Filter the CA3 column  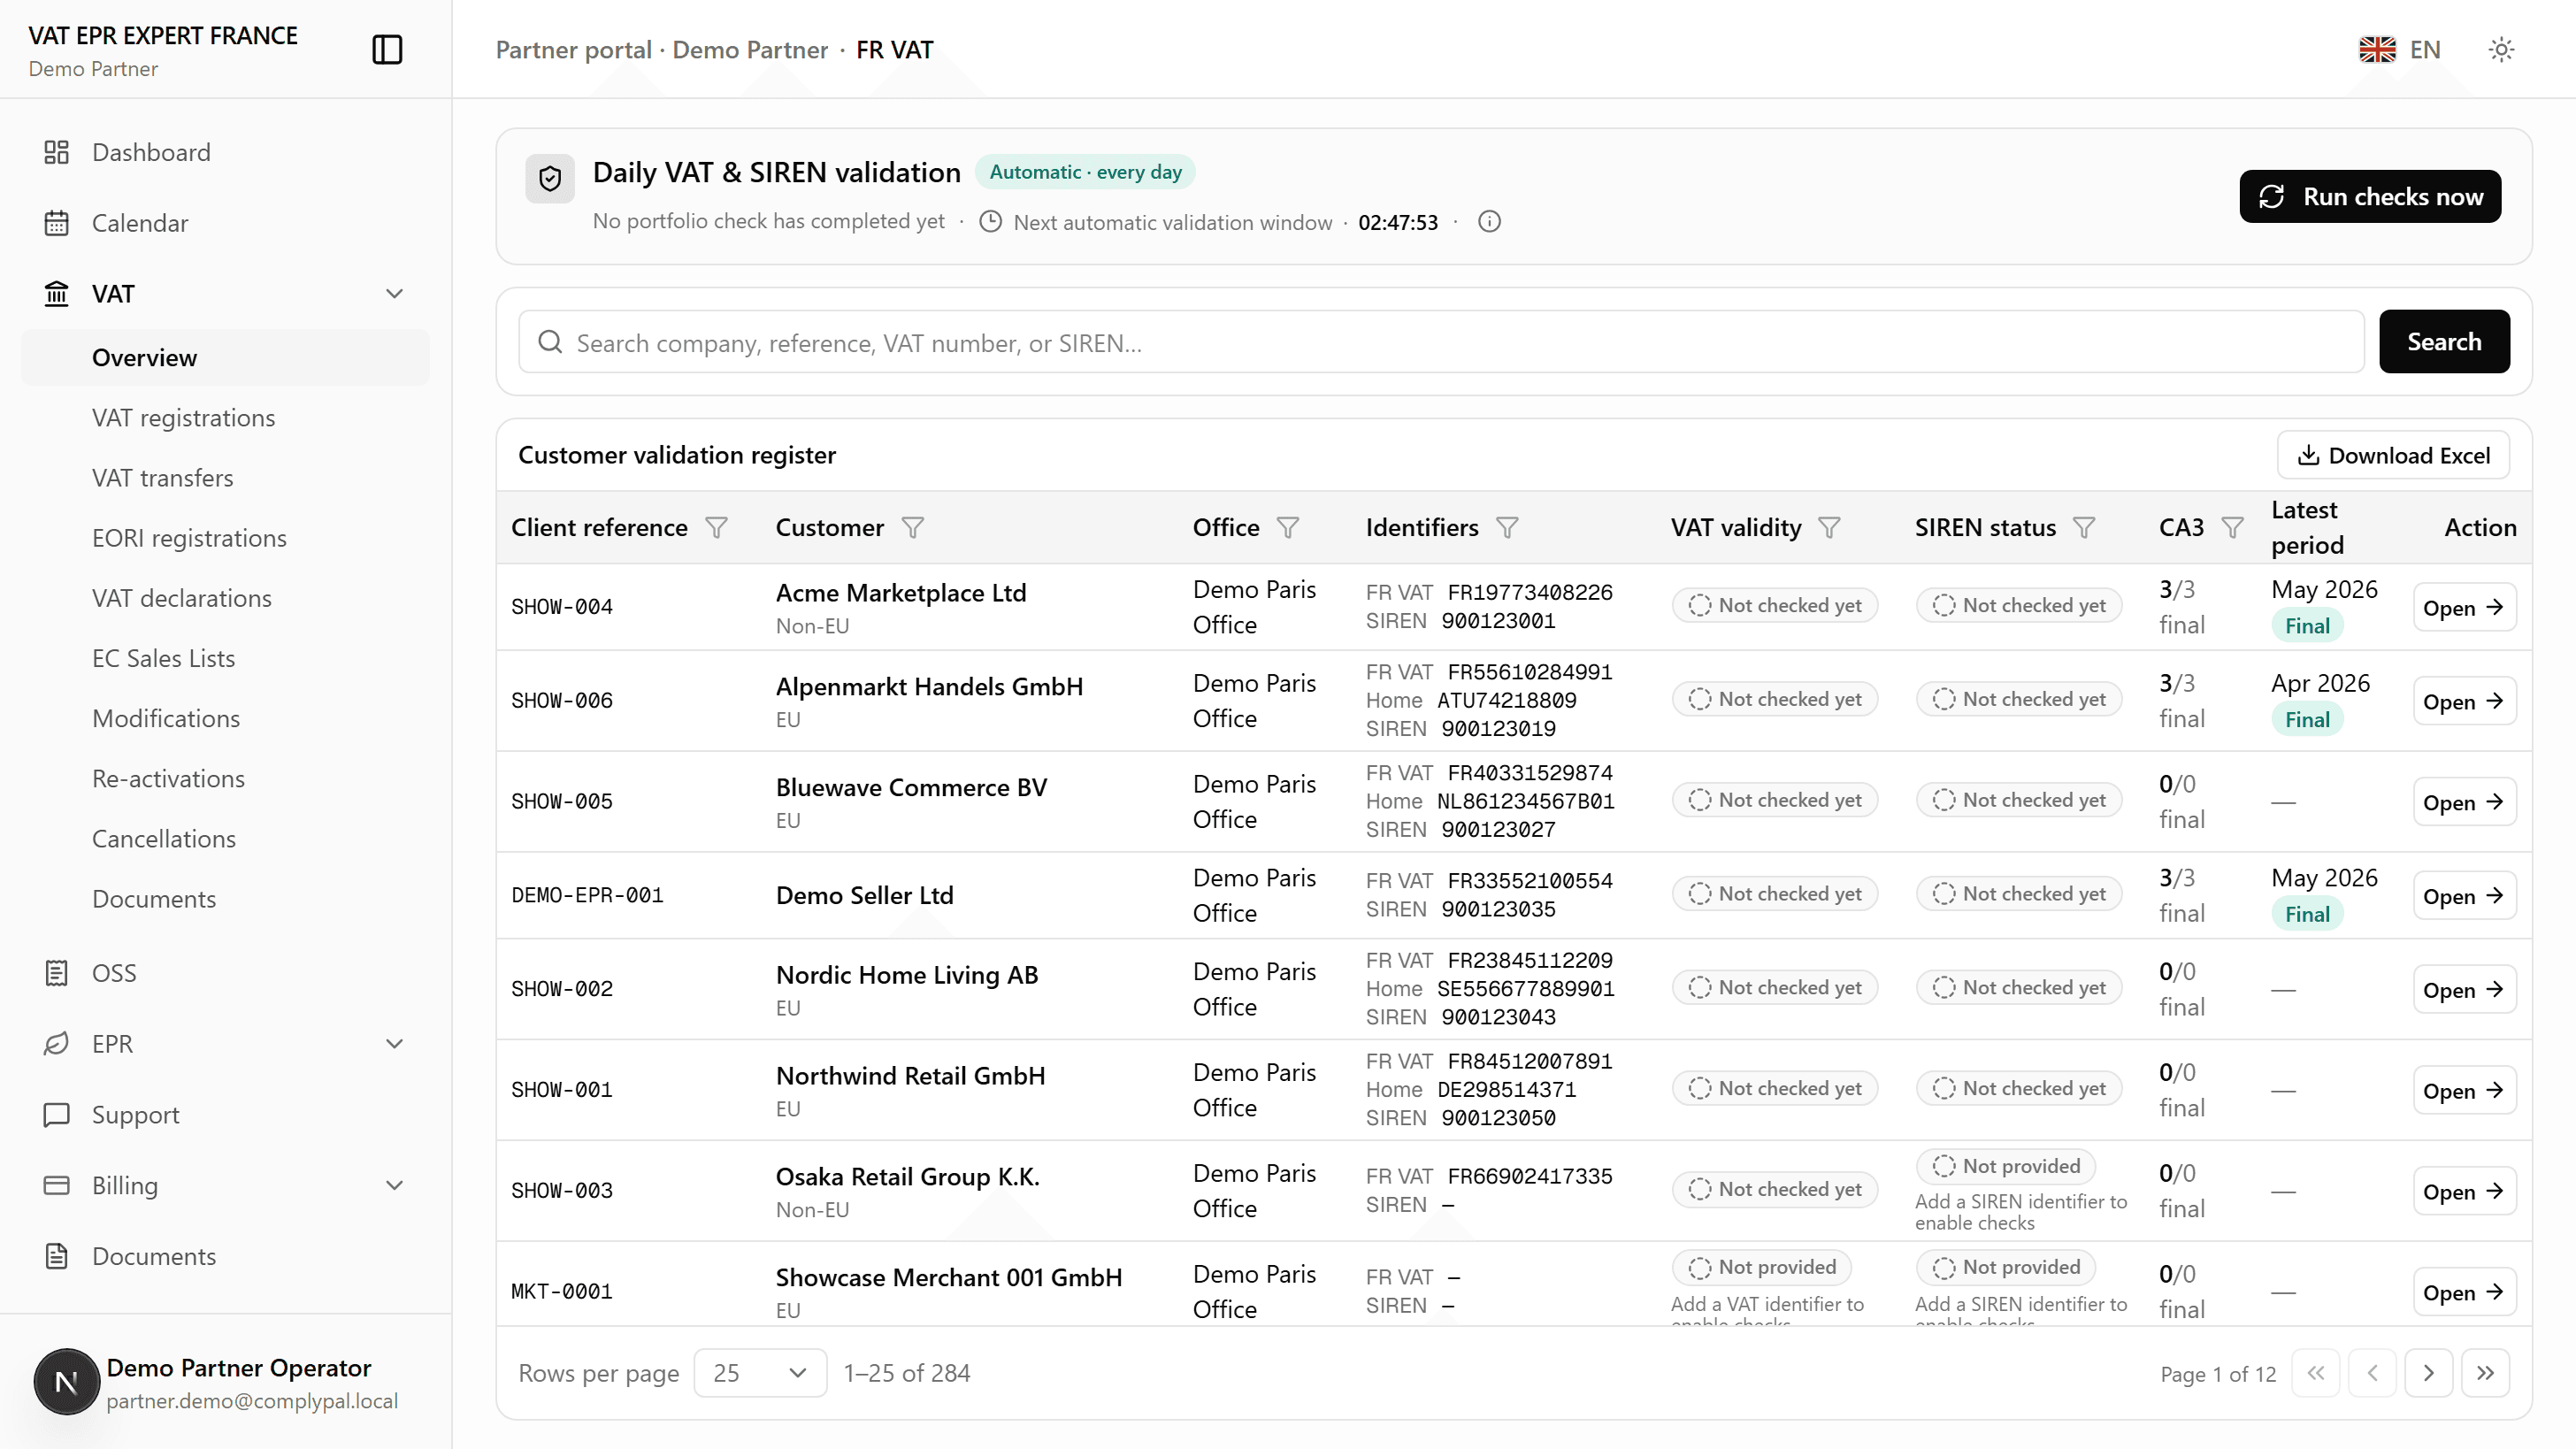(2232, 527)
